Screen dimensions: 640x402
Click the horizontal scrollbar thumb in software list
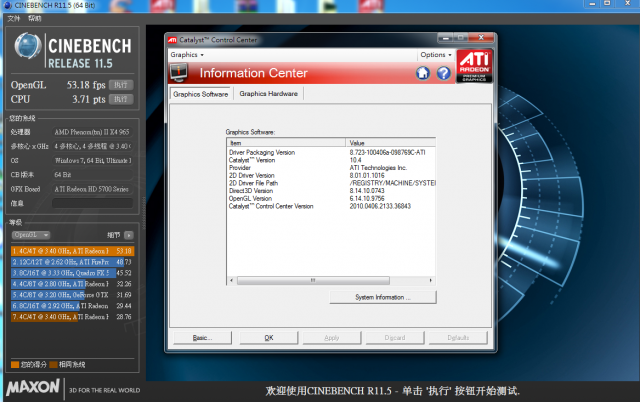(313, 280)
